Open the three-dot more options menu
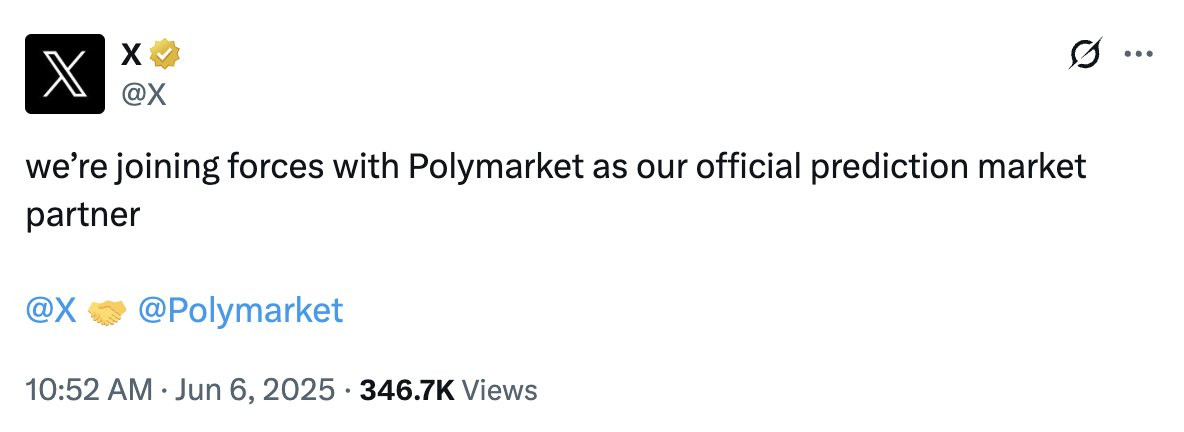The image size is (1184, 432). (x=1139, y=54)
